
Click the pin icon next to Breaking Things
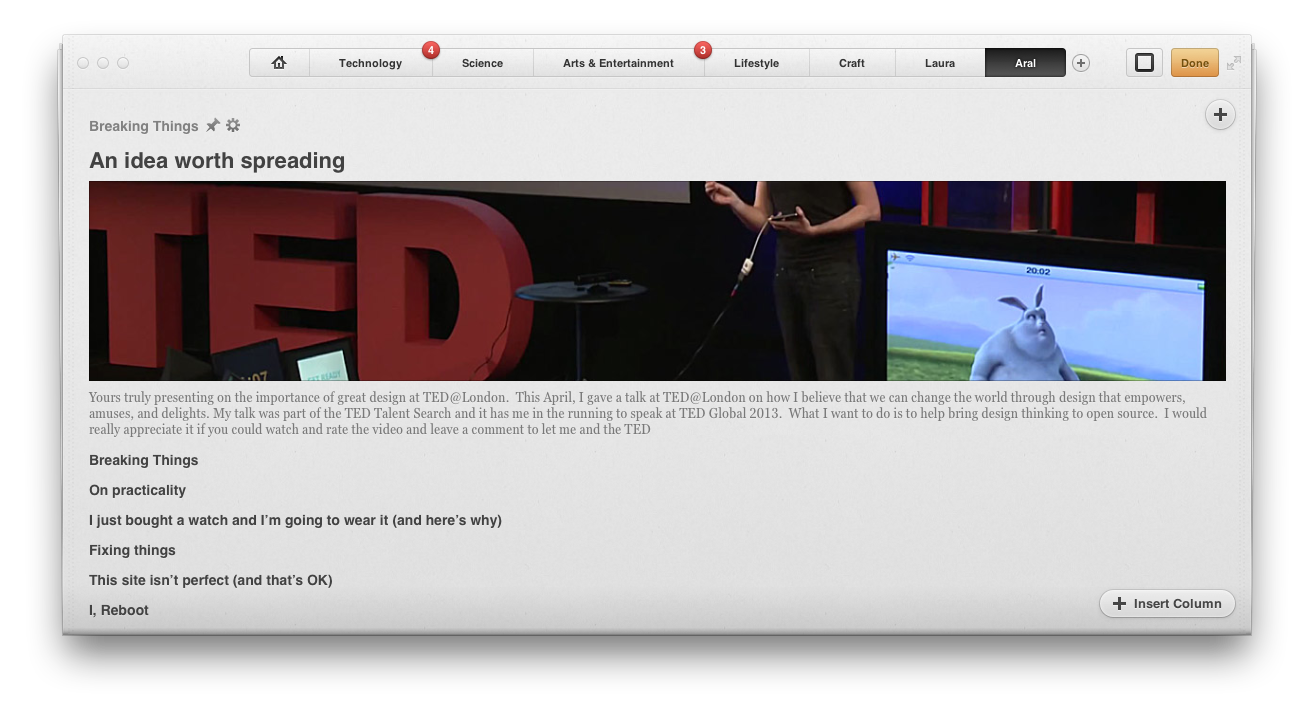point(213,126)
